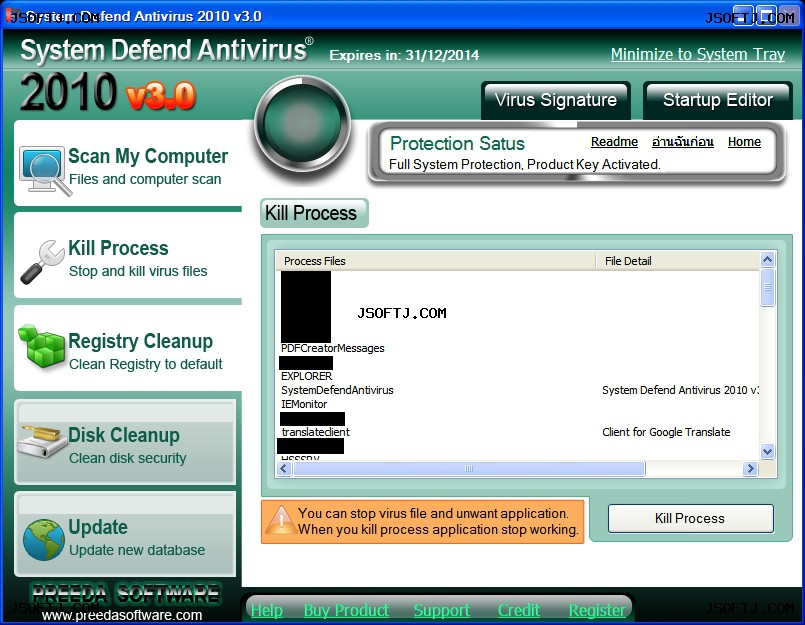
Task: Click the Preeda Software logo
Action: (125, 594)
